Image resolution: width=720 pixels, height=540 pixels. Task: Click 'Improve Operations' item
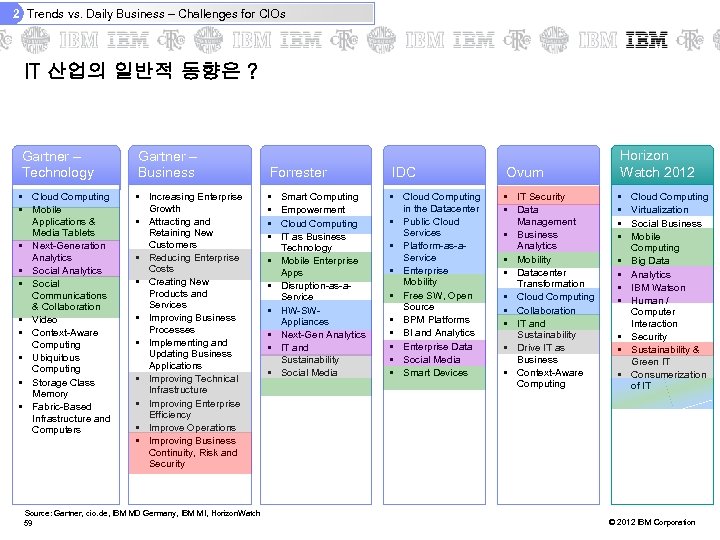click(192, 428)
